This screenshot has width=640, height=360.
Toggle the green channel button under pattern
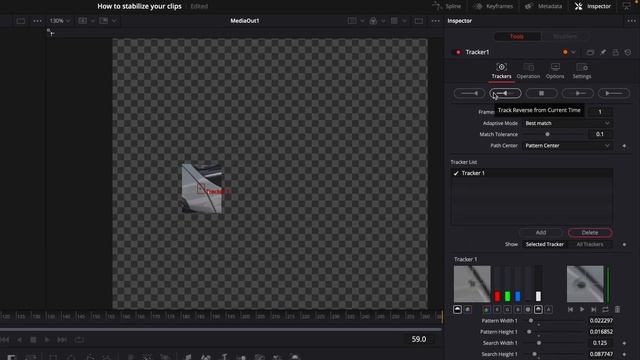(x=507, y=310)
